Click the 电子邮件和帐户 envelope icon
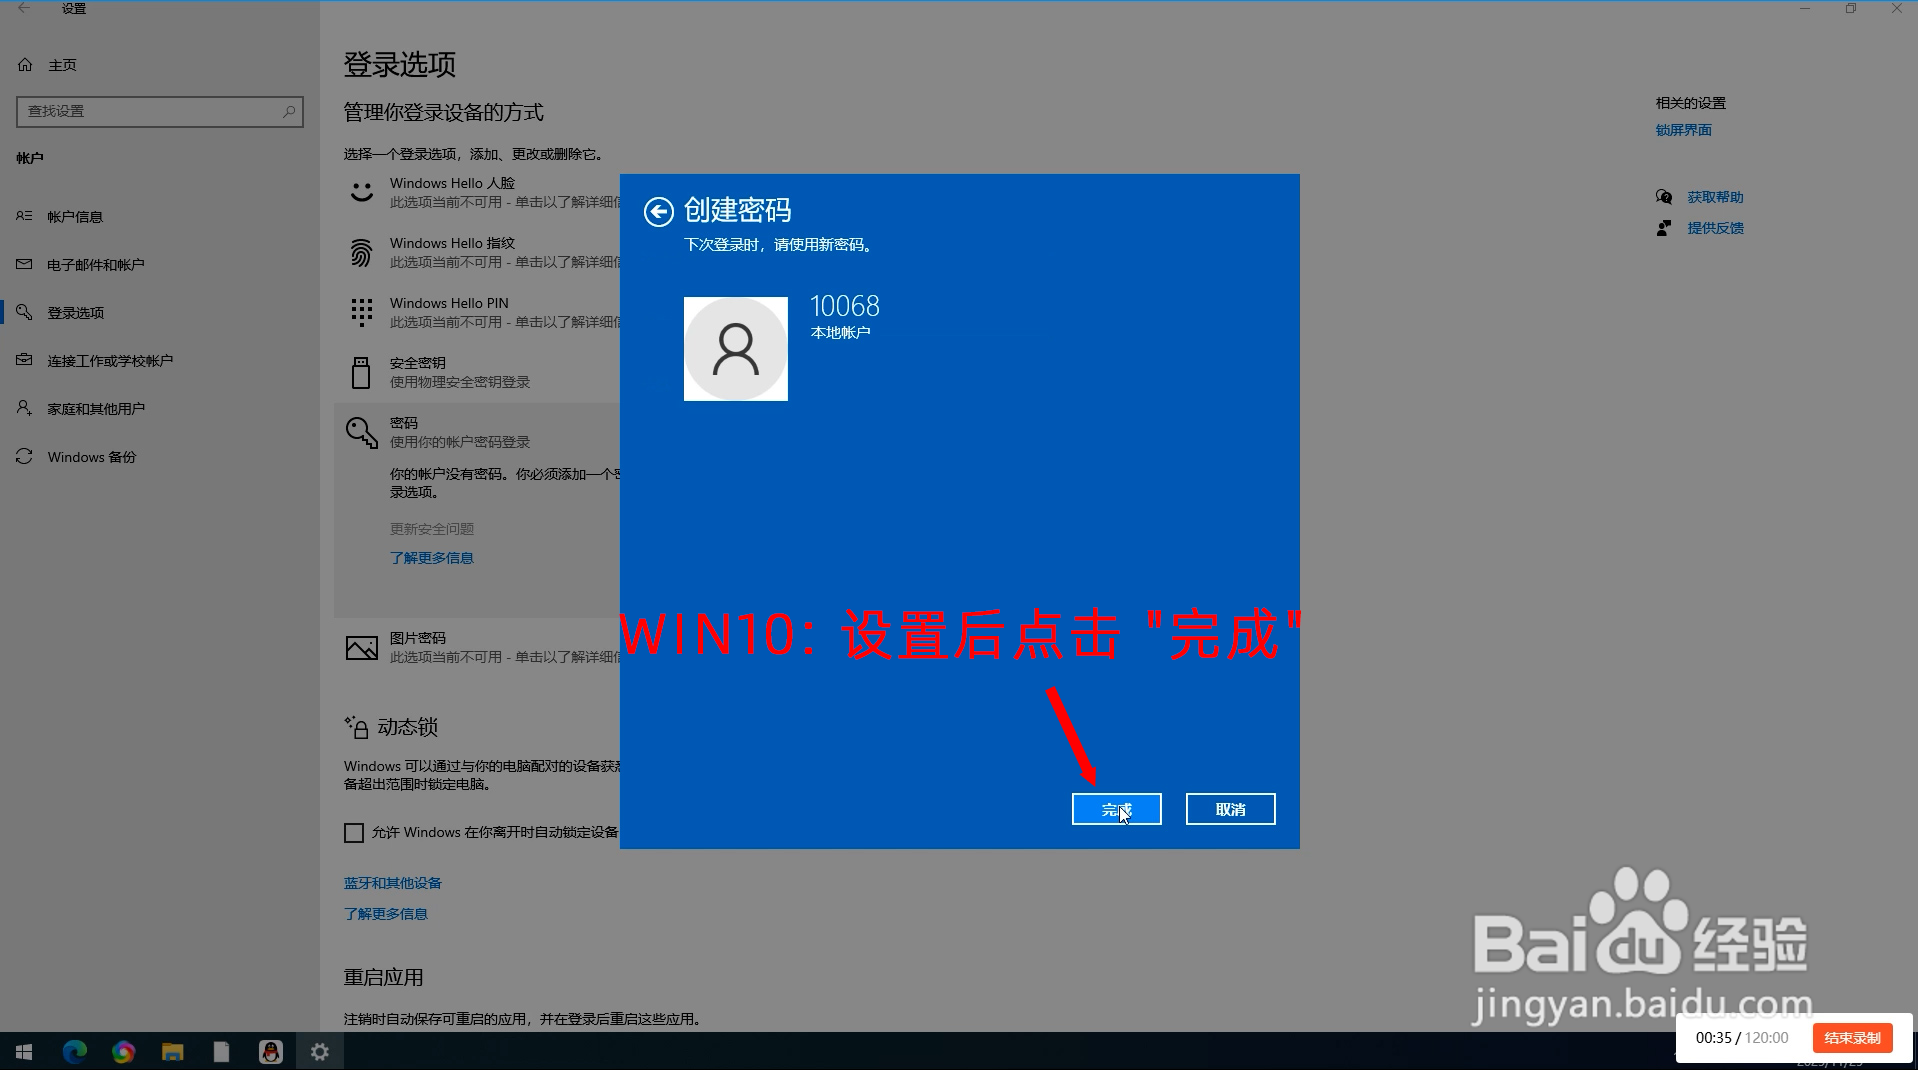 point(24,264)
